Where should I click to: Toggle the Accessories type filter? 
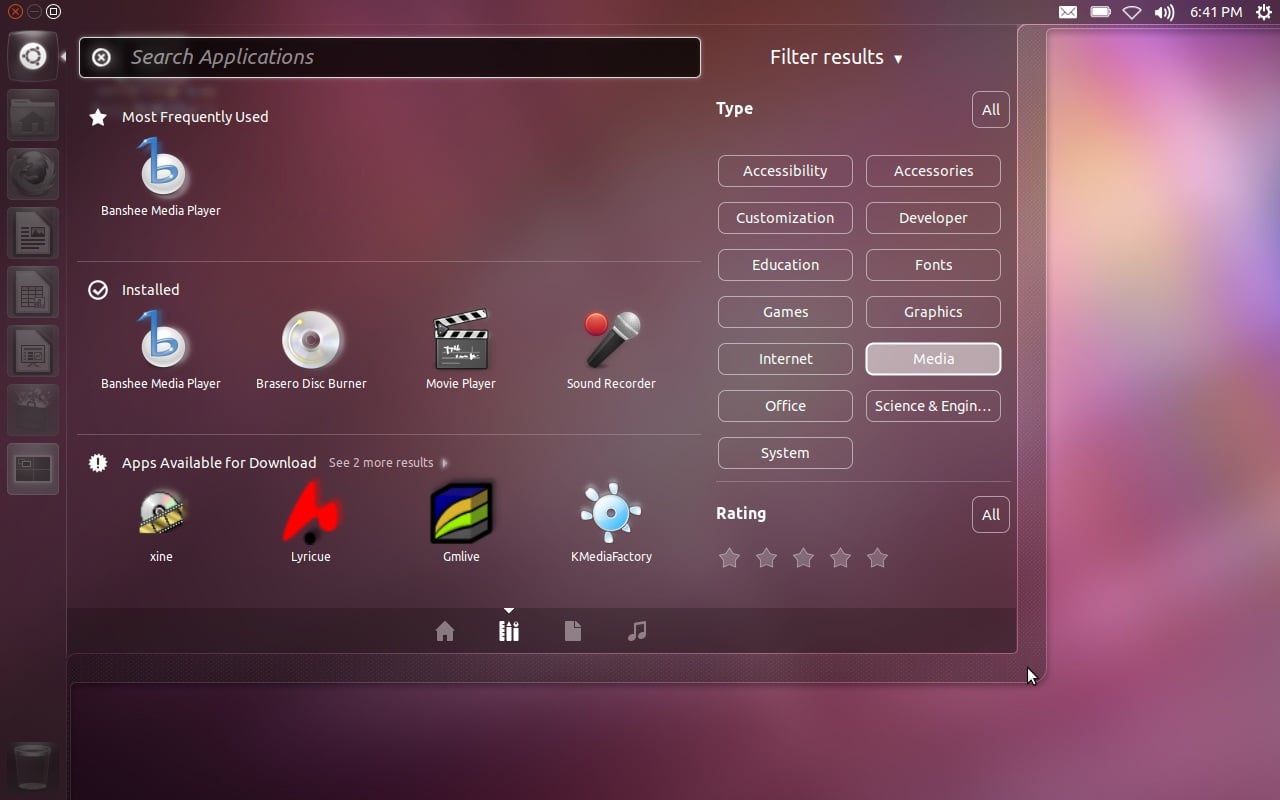[933, 171]
